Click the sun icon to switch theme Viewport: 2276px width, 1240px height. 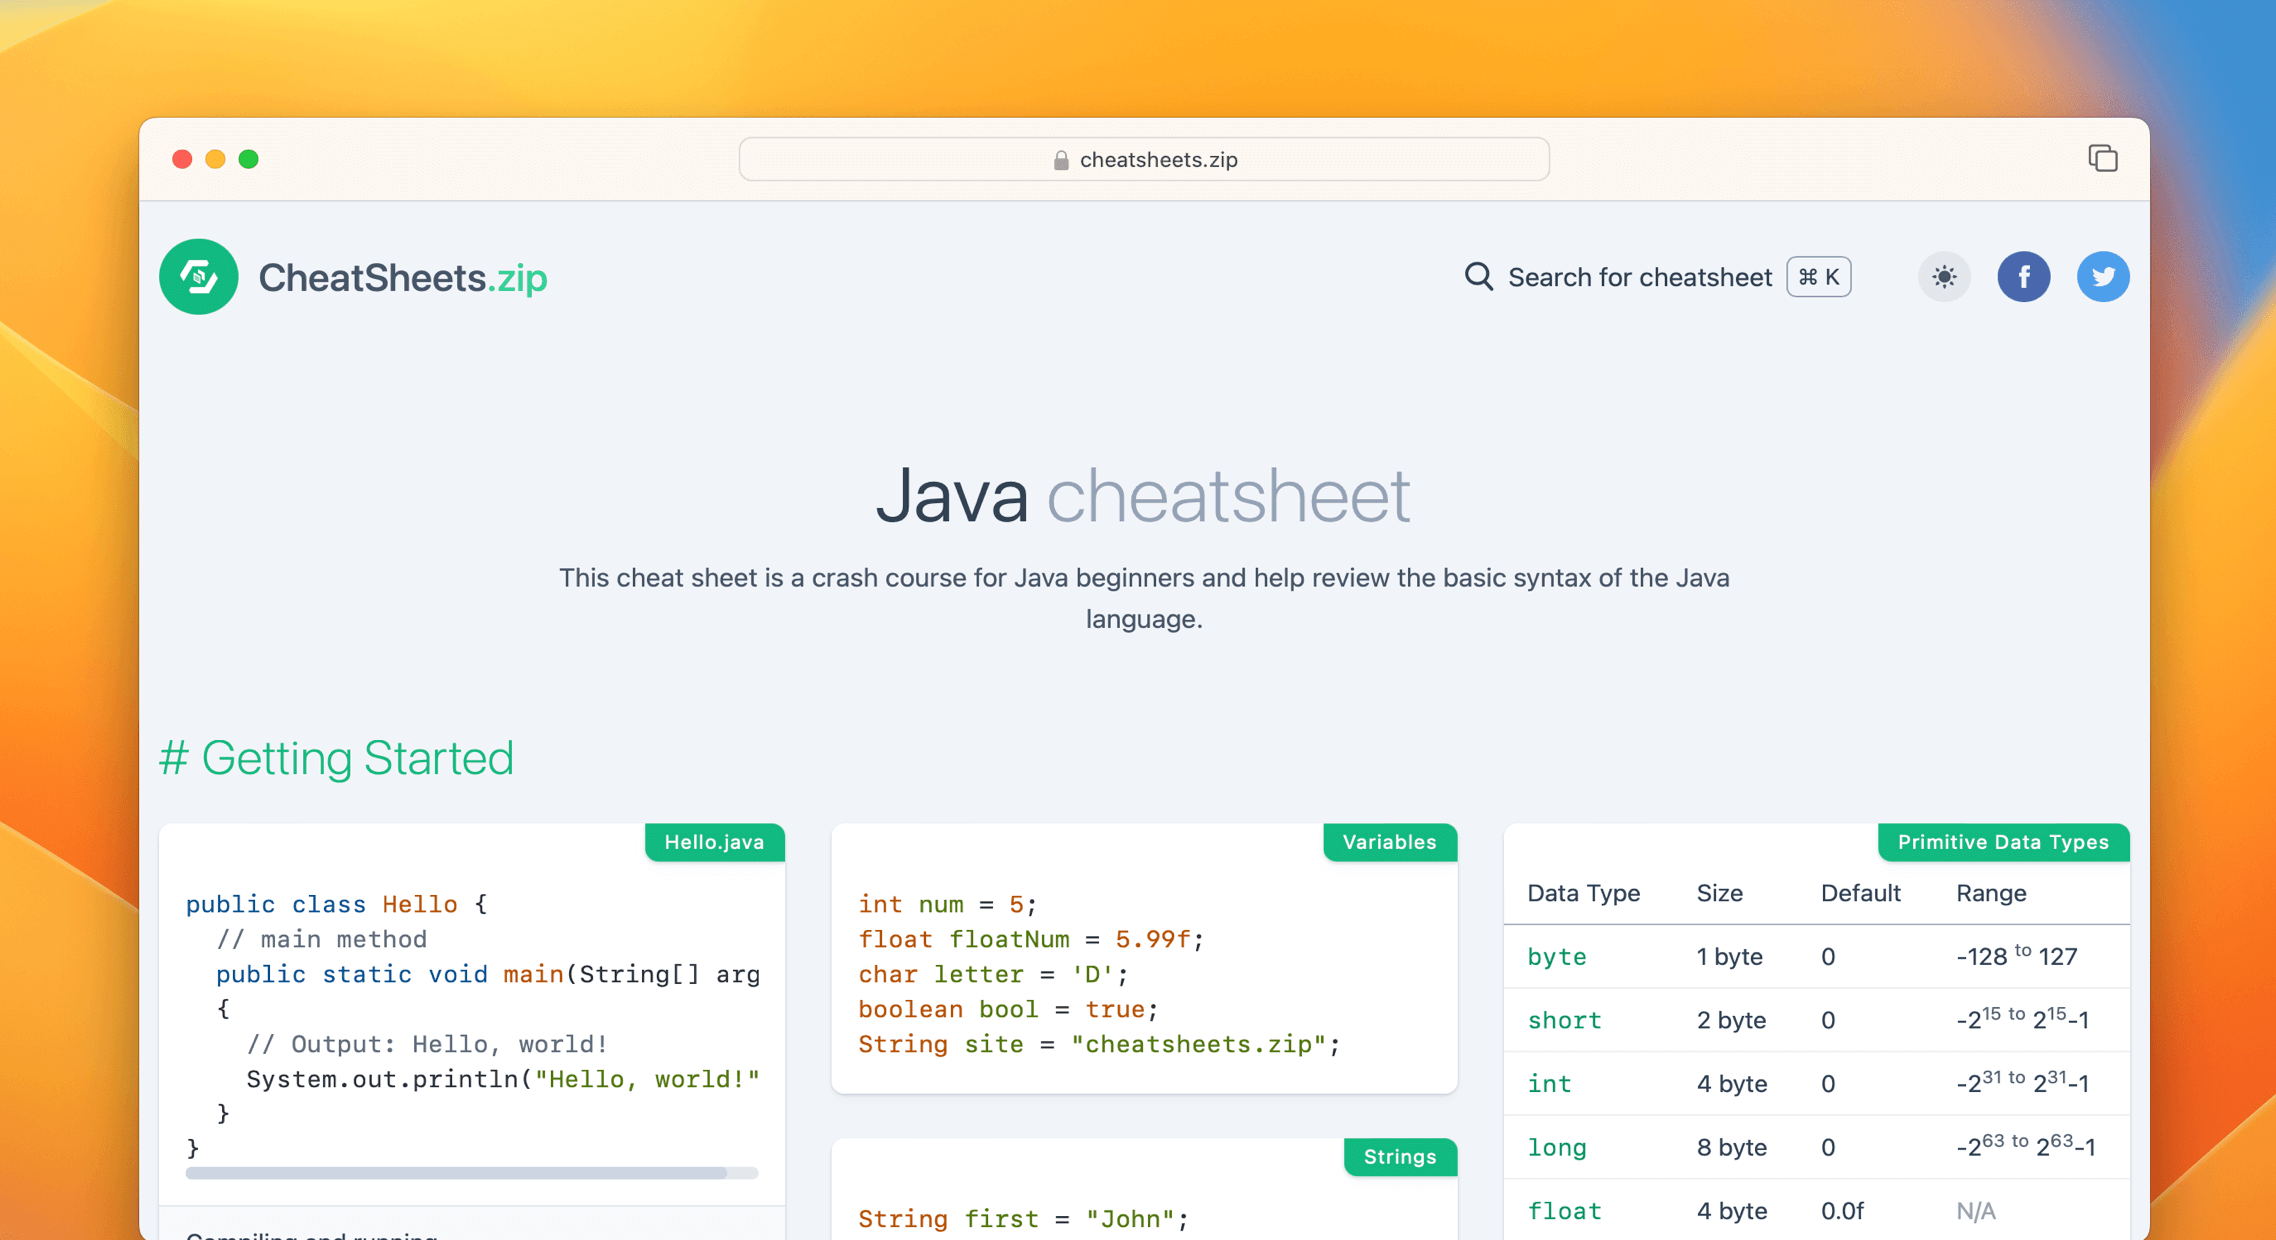click(x=1944, y=277)
